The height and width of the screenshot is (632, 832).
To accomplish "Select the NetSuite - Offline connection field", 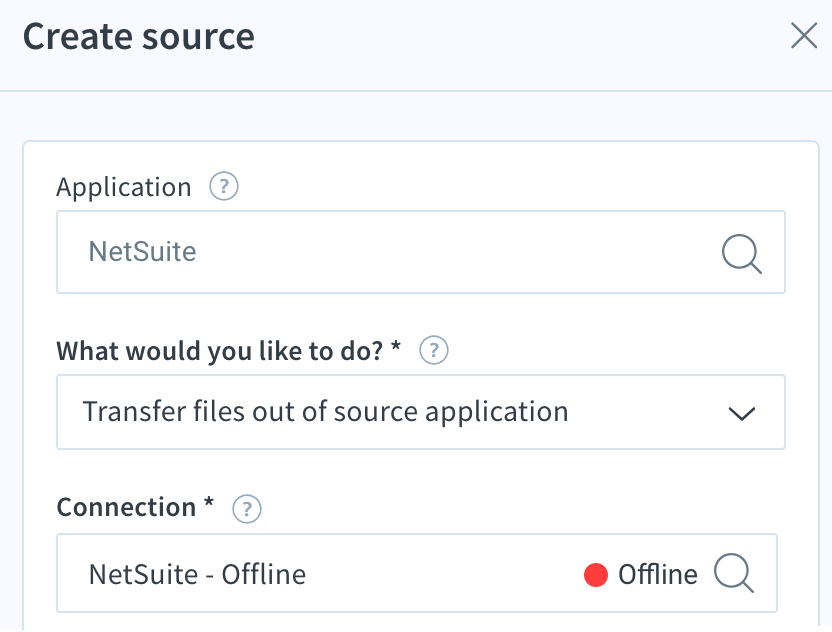I will click(x=417, y=573).
